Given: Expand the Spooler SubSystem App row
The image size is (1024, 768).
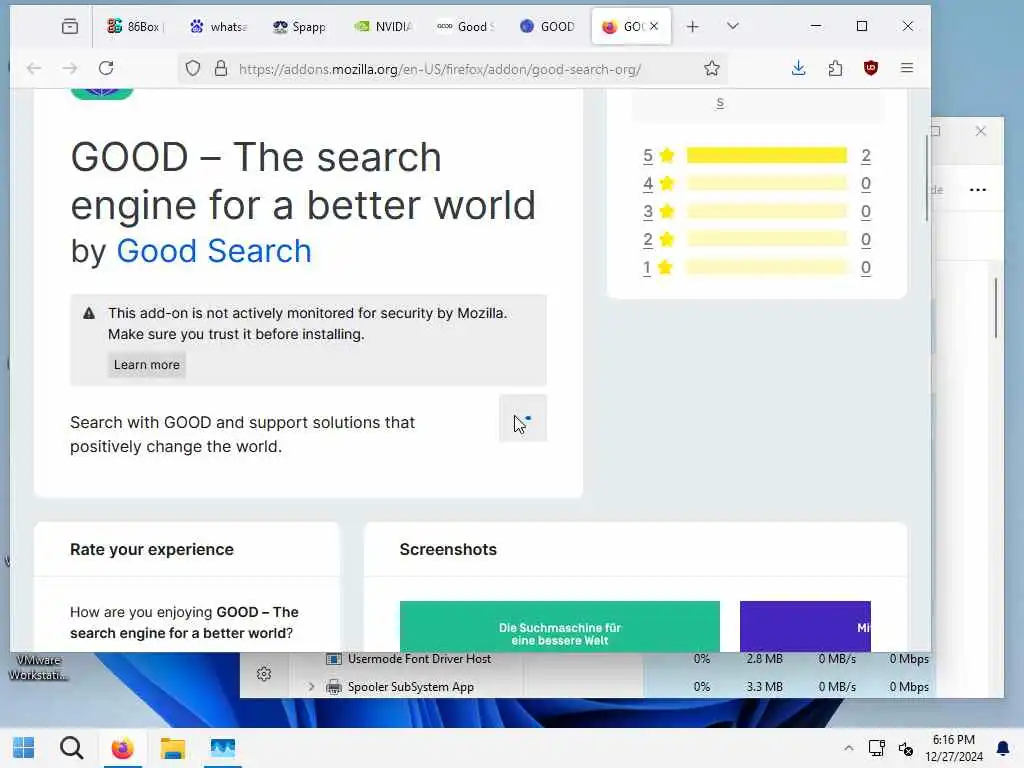Looking at the screenshot, I should point(312,686).
